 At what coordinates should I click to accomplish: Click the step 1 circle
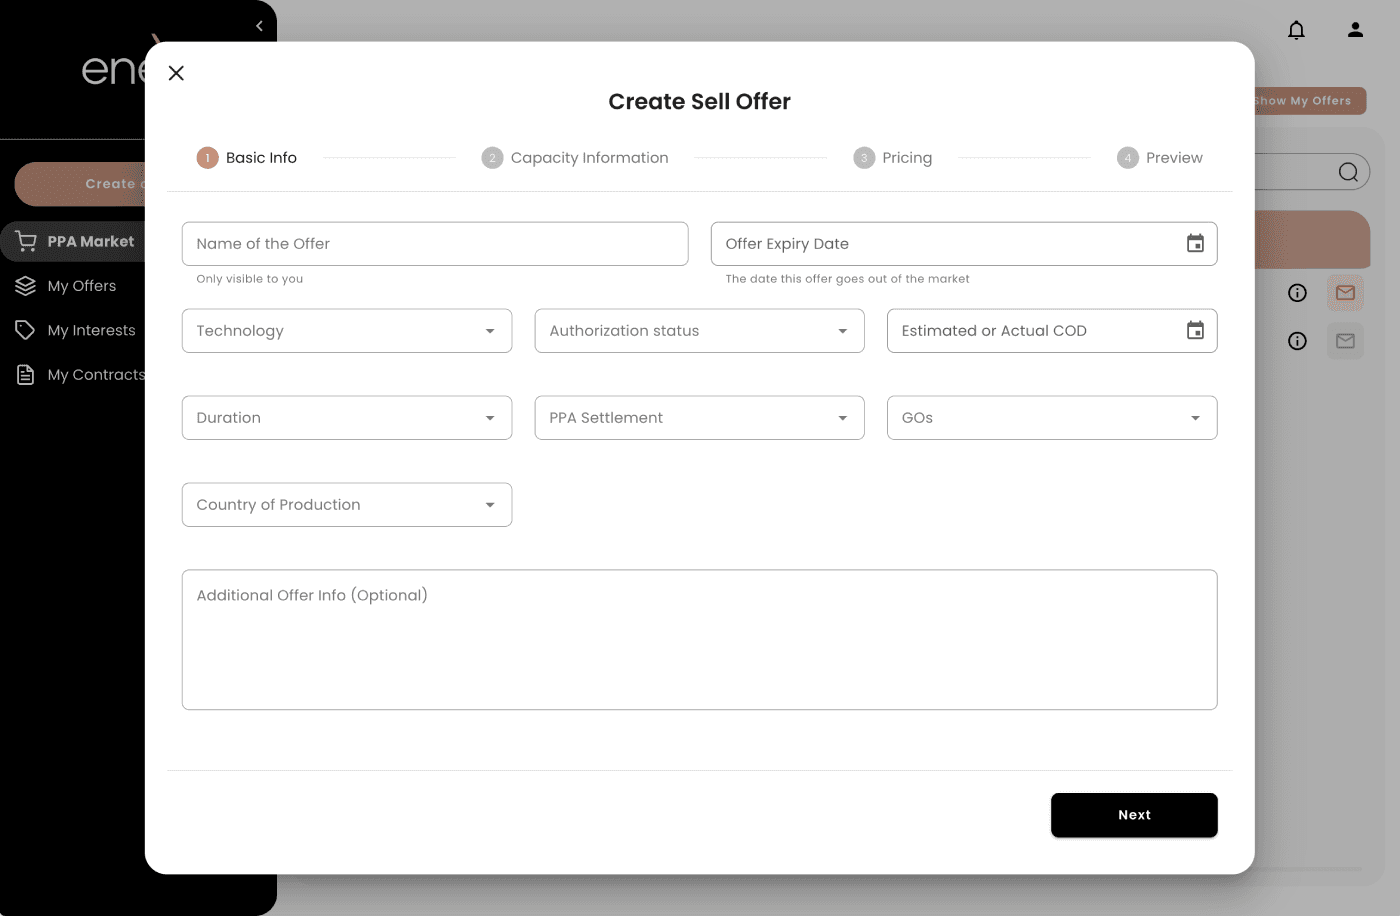tap(207, 158)
